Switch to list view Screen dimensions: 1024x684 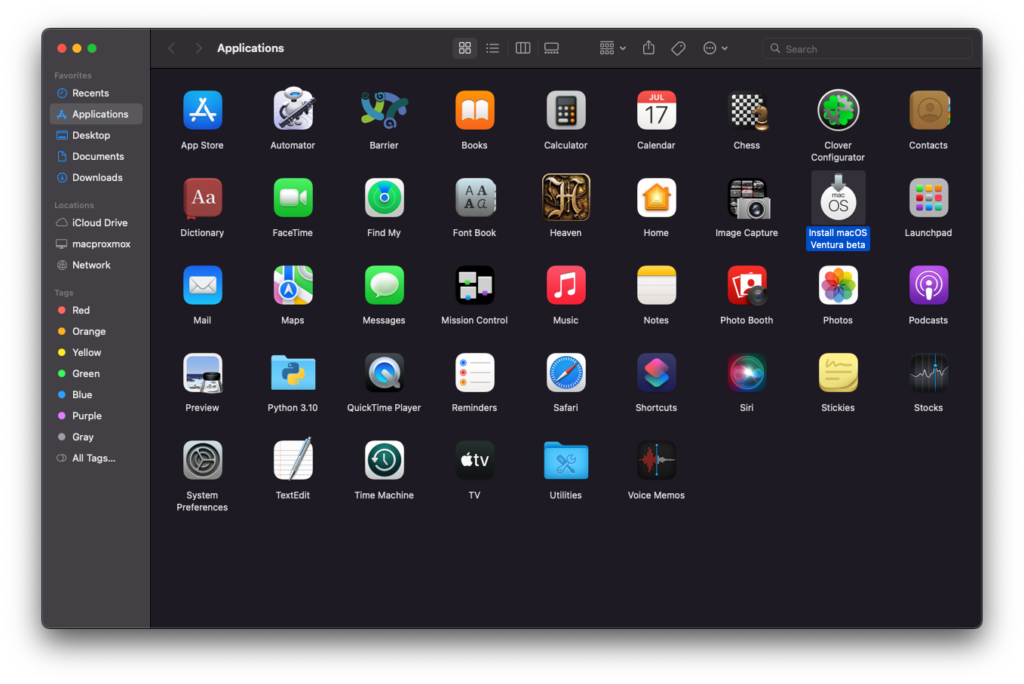(492, 48)
